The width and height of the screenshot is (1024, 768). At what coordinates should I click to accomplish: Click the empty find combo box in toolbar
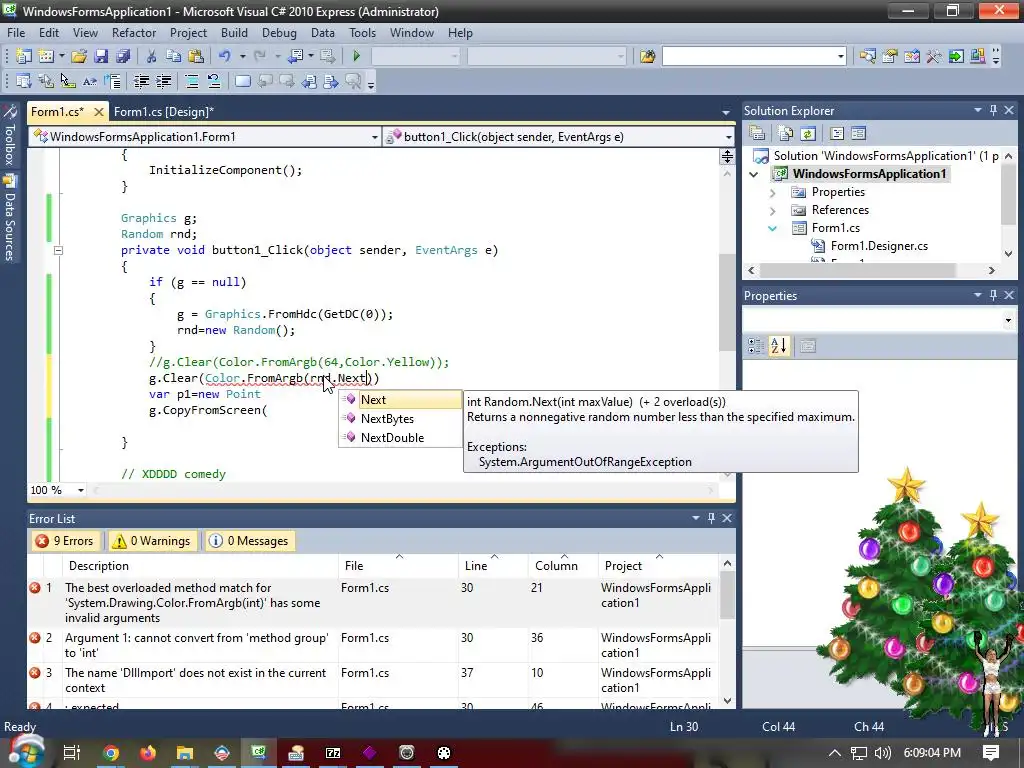pos(754,56)
